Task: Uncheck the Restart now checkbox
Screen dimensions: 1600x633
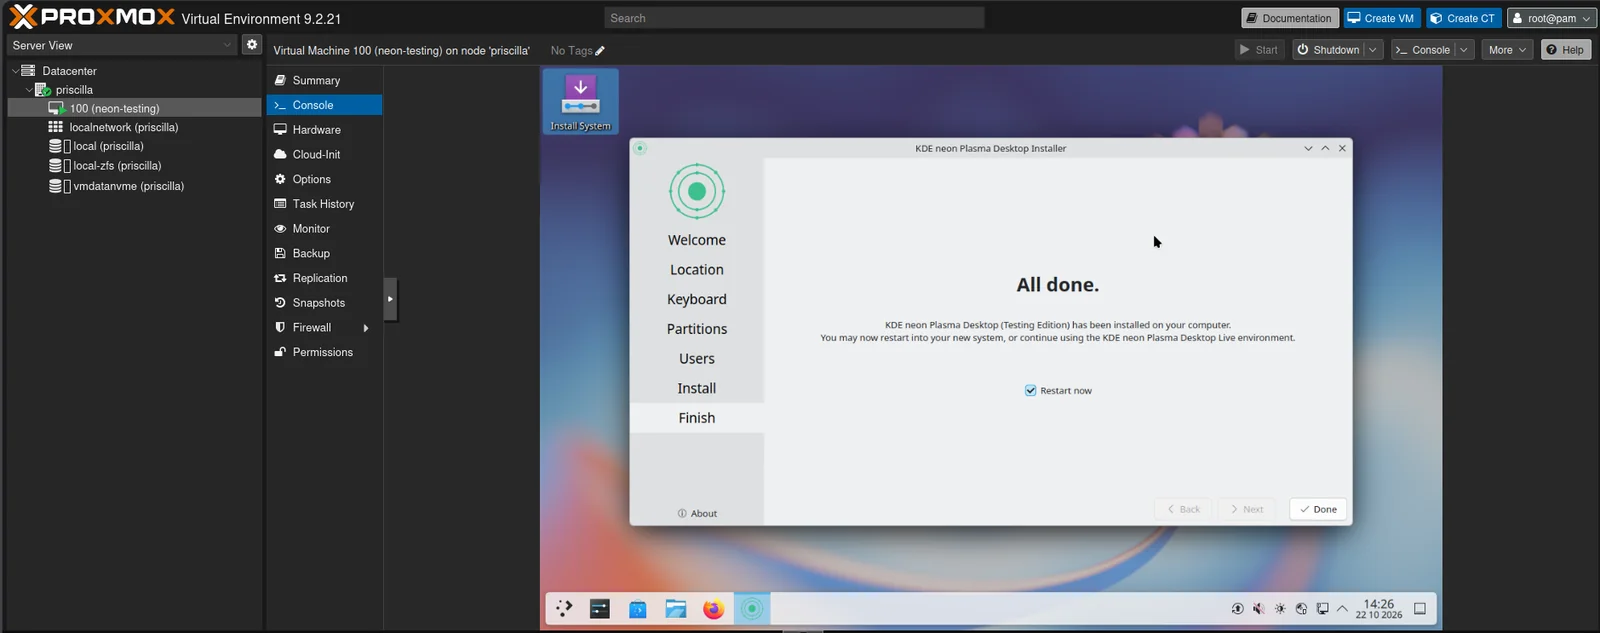Action: pos(1030,390)
